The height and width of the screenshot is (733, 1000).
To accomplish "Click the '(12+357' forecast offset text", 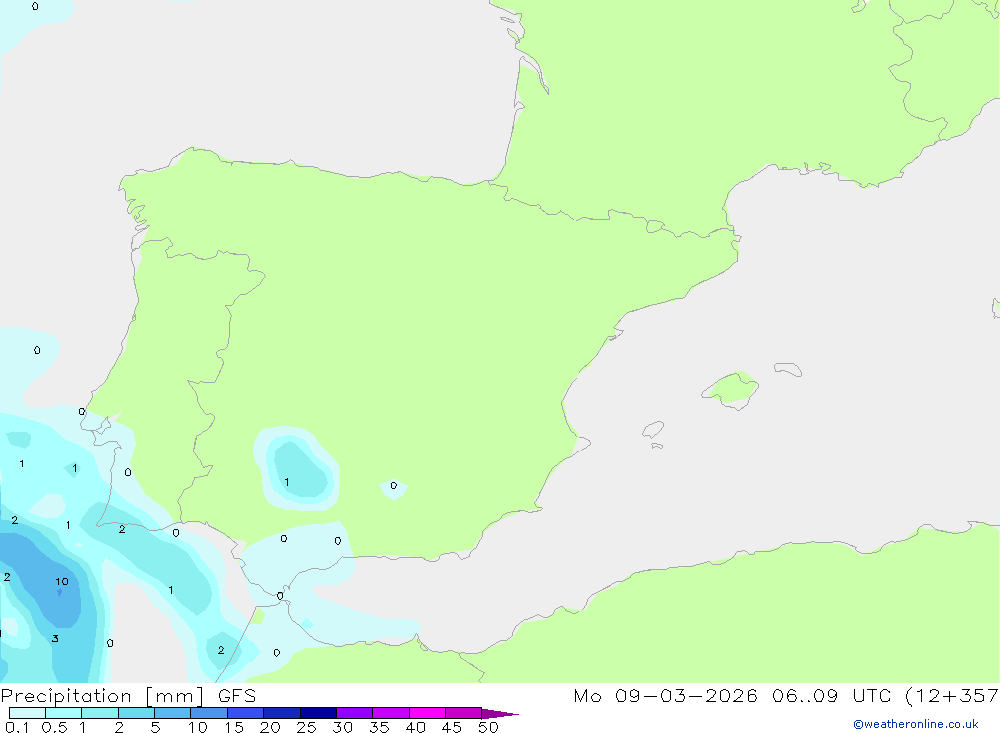I will [952, 695].
